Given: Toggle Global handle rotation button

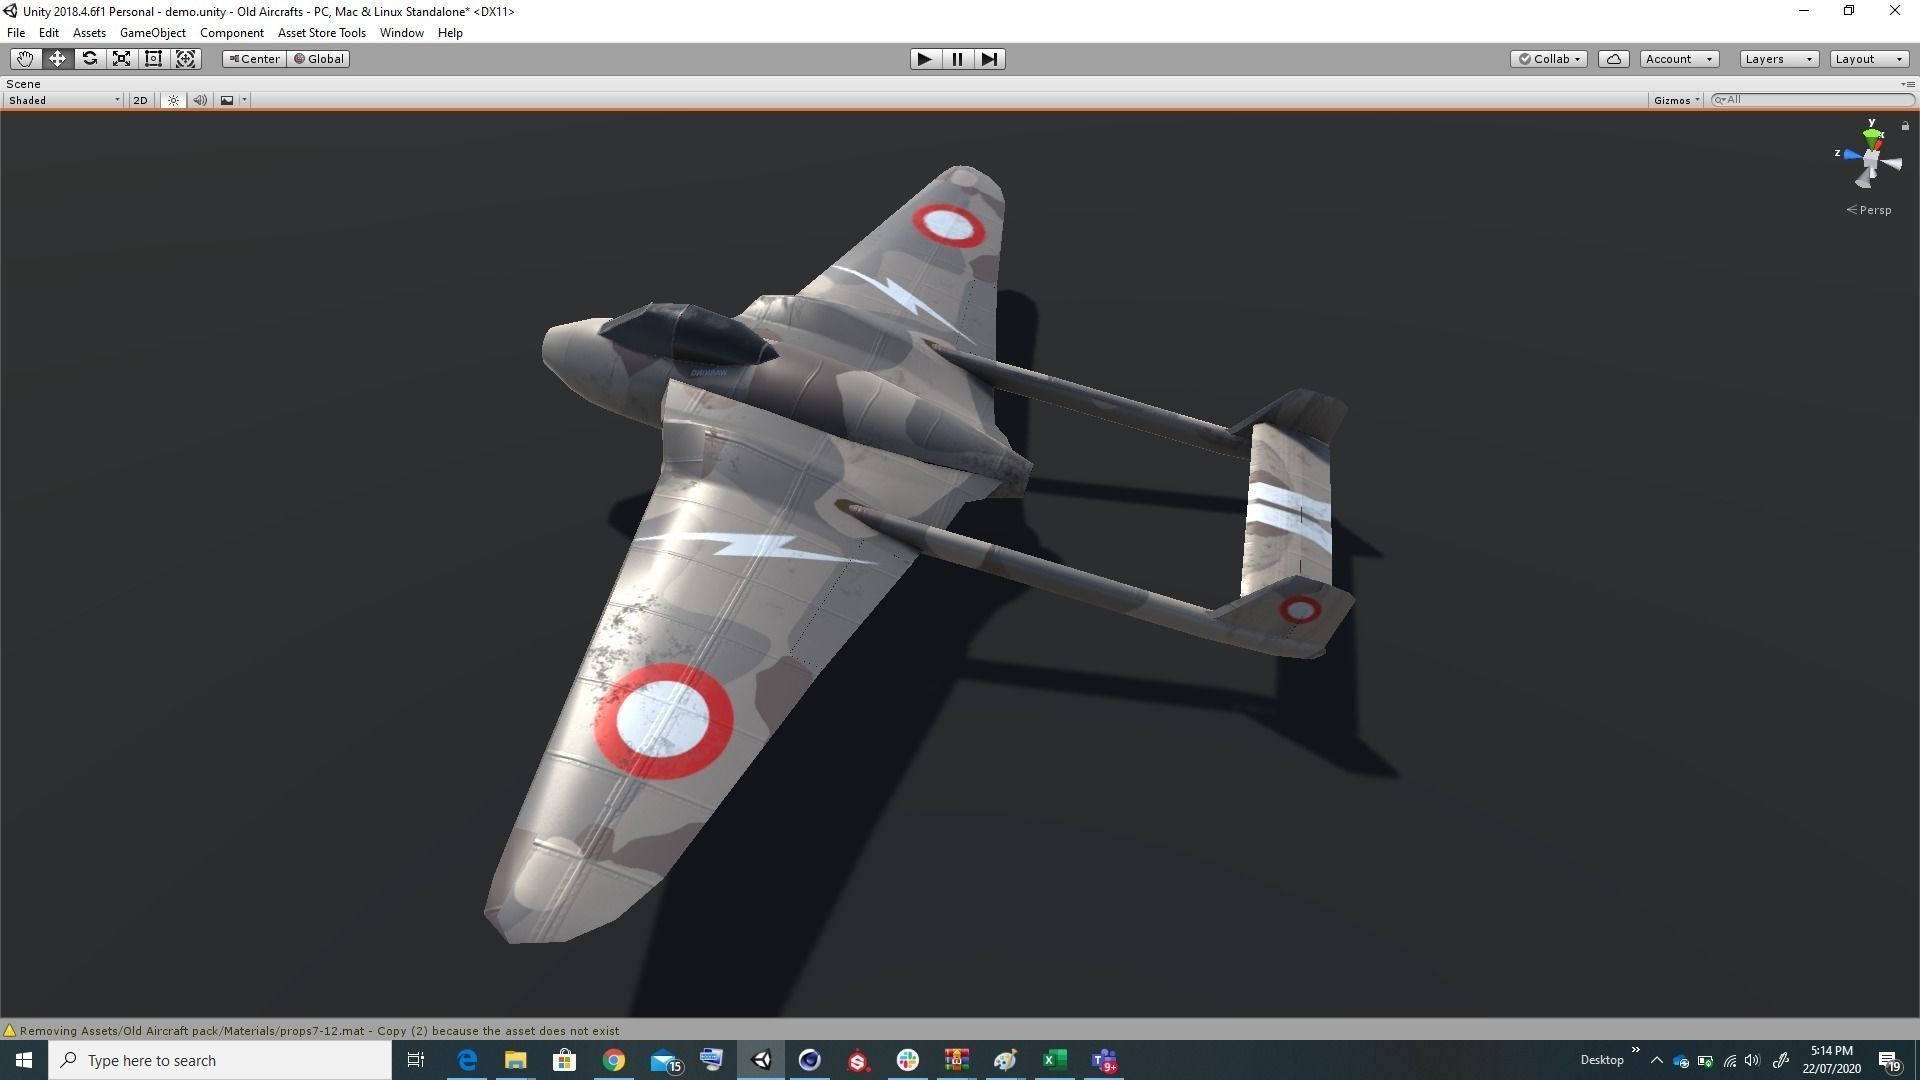Looking at the screenshot, I should point(319,59).
